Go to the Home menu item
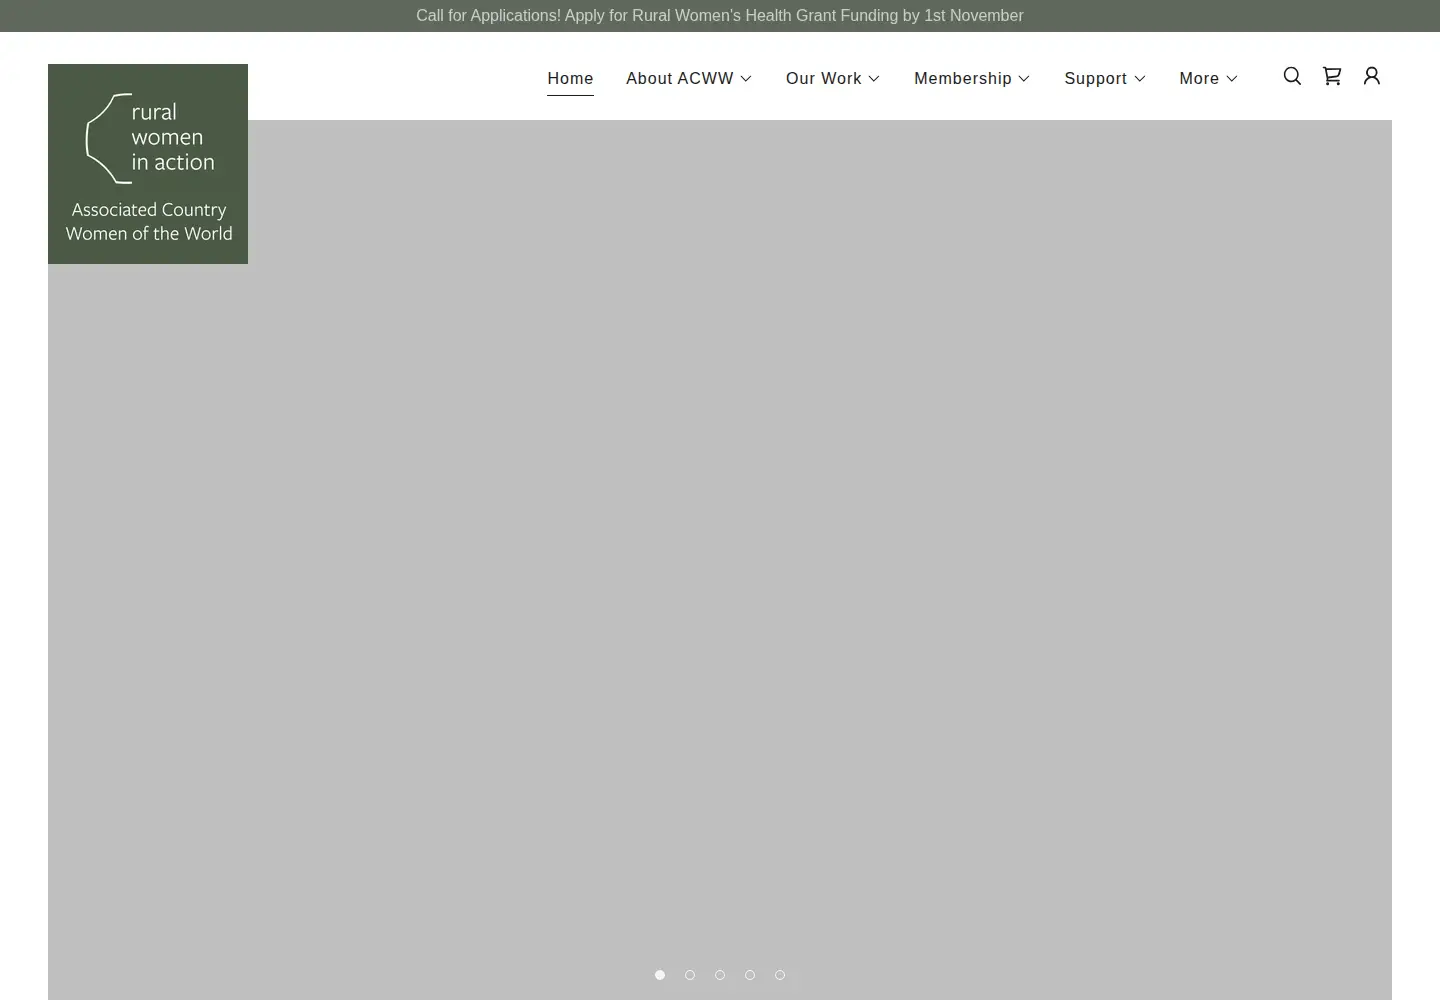The width and height of the screenshot is (1440, 1000). (570, 78)
